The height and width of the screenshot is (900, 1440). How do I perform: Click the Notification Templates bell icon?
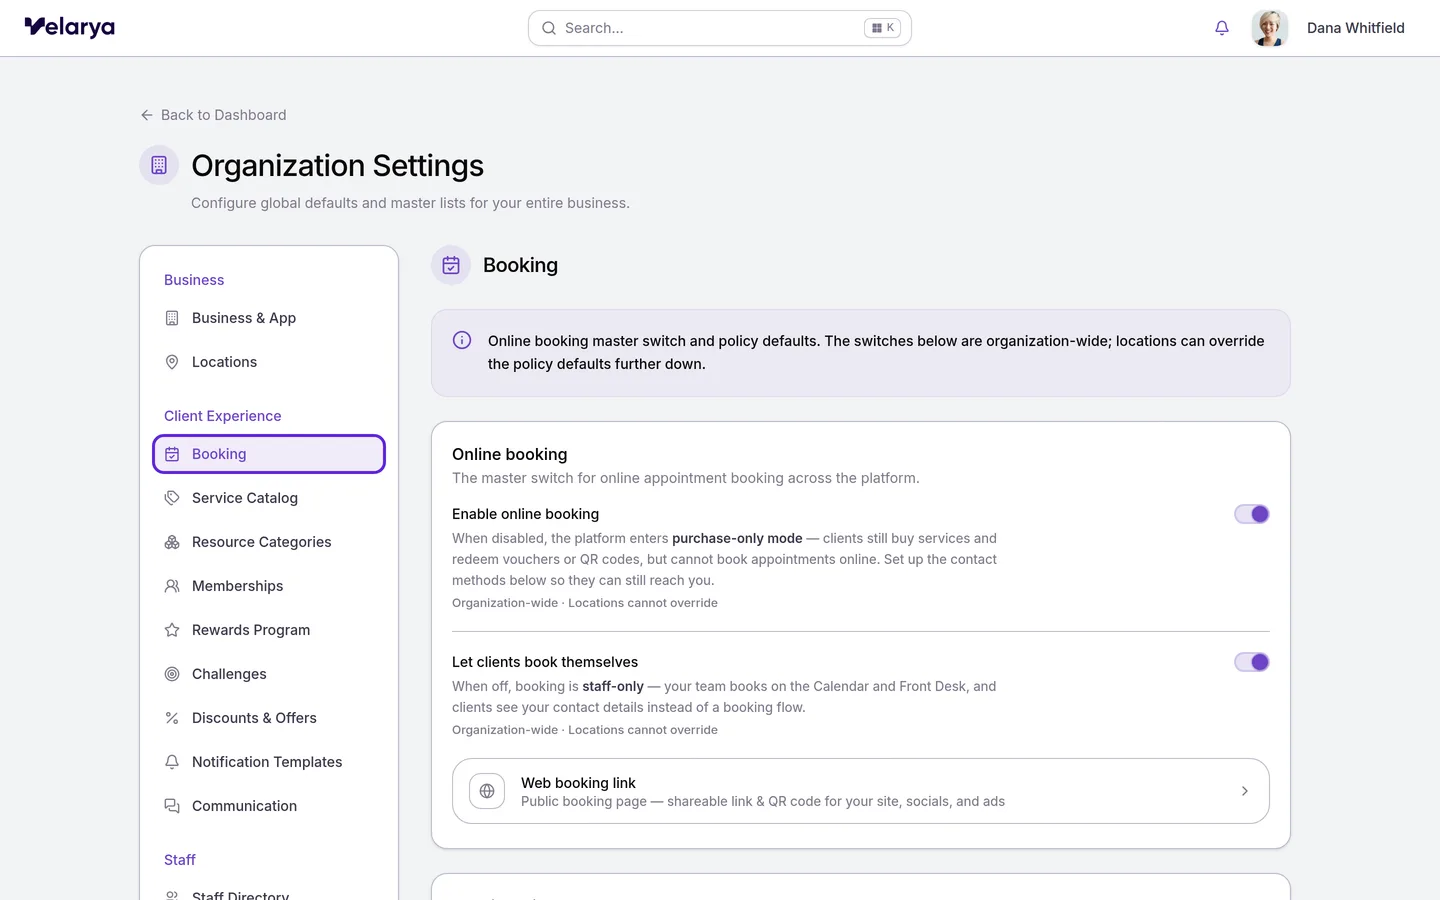tap(172, 762)
